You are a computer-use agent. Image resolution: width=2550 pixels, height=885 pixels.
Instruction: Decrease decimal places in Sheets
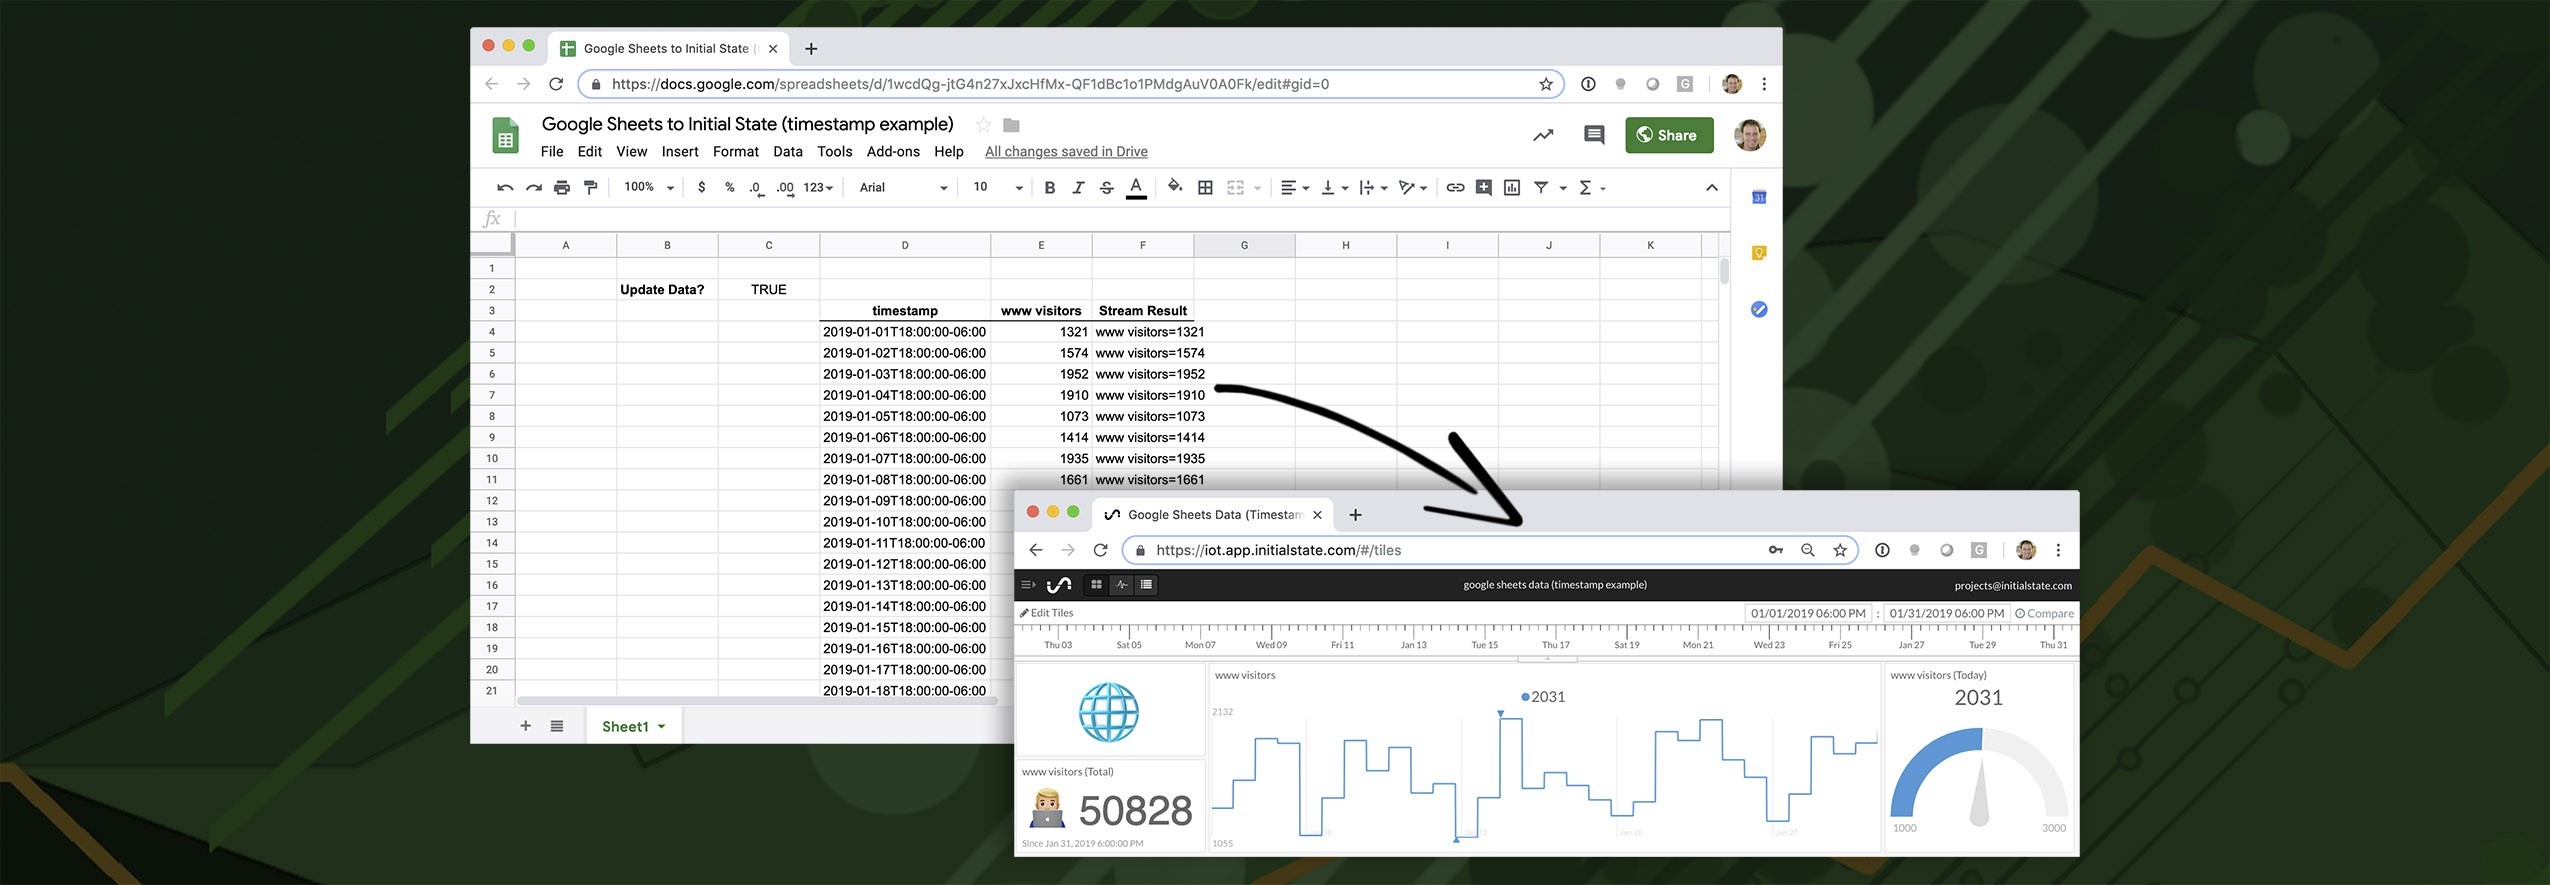point(757,188)
